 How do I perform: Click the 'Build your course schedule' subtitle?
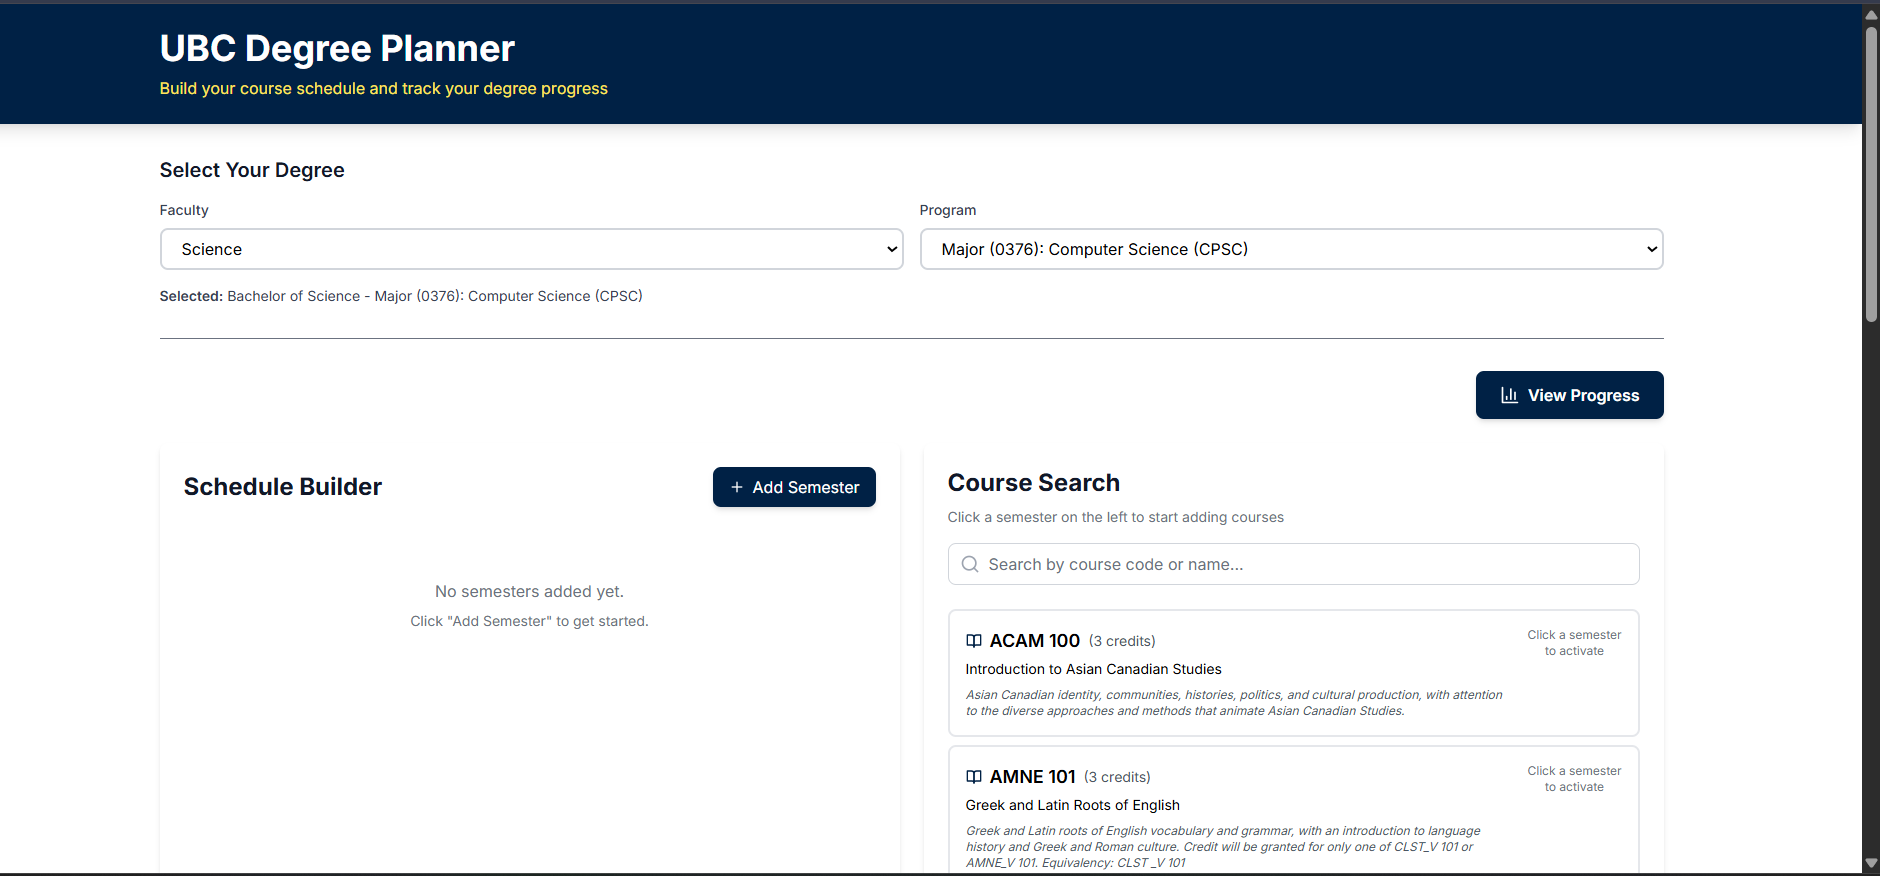coord(384,88)
